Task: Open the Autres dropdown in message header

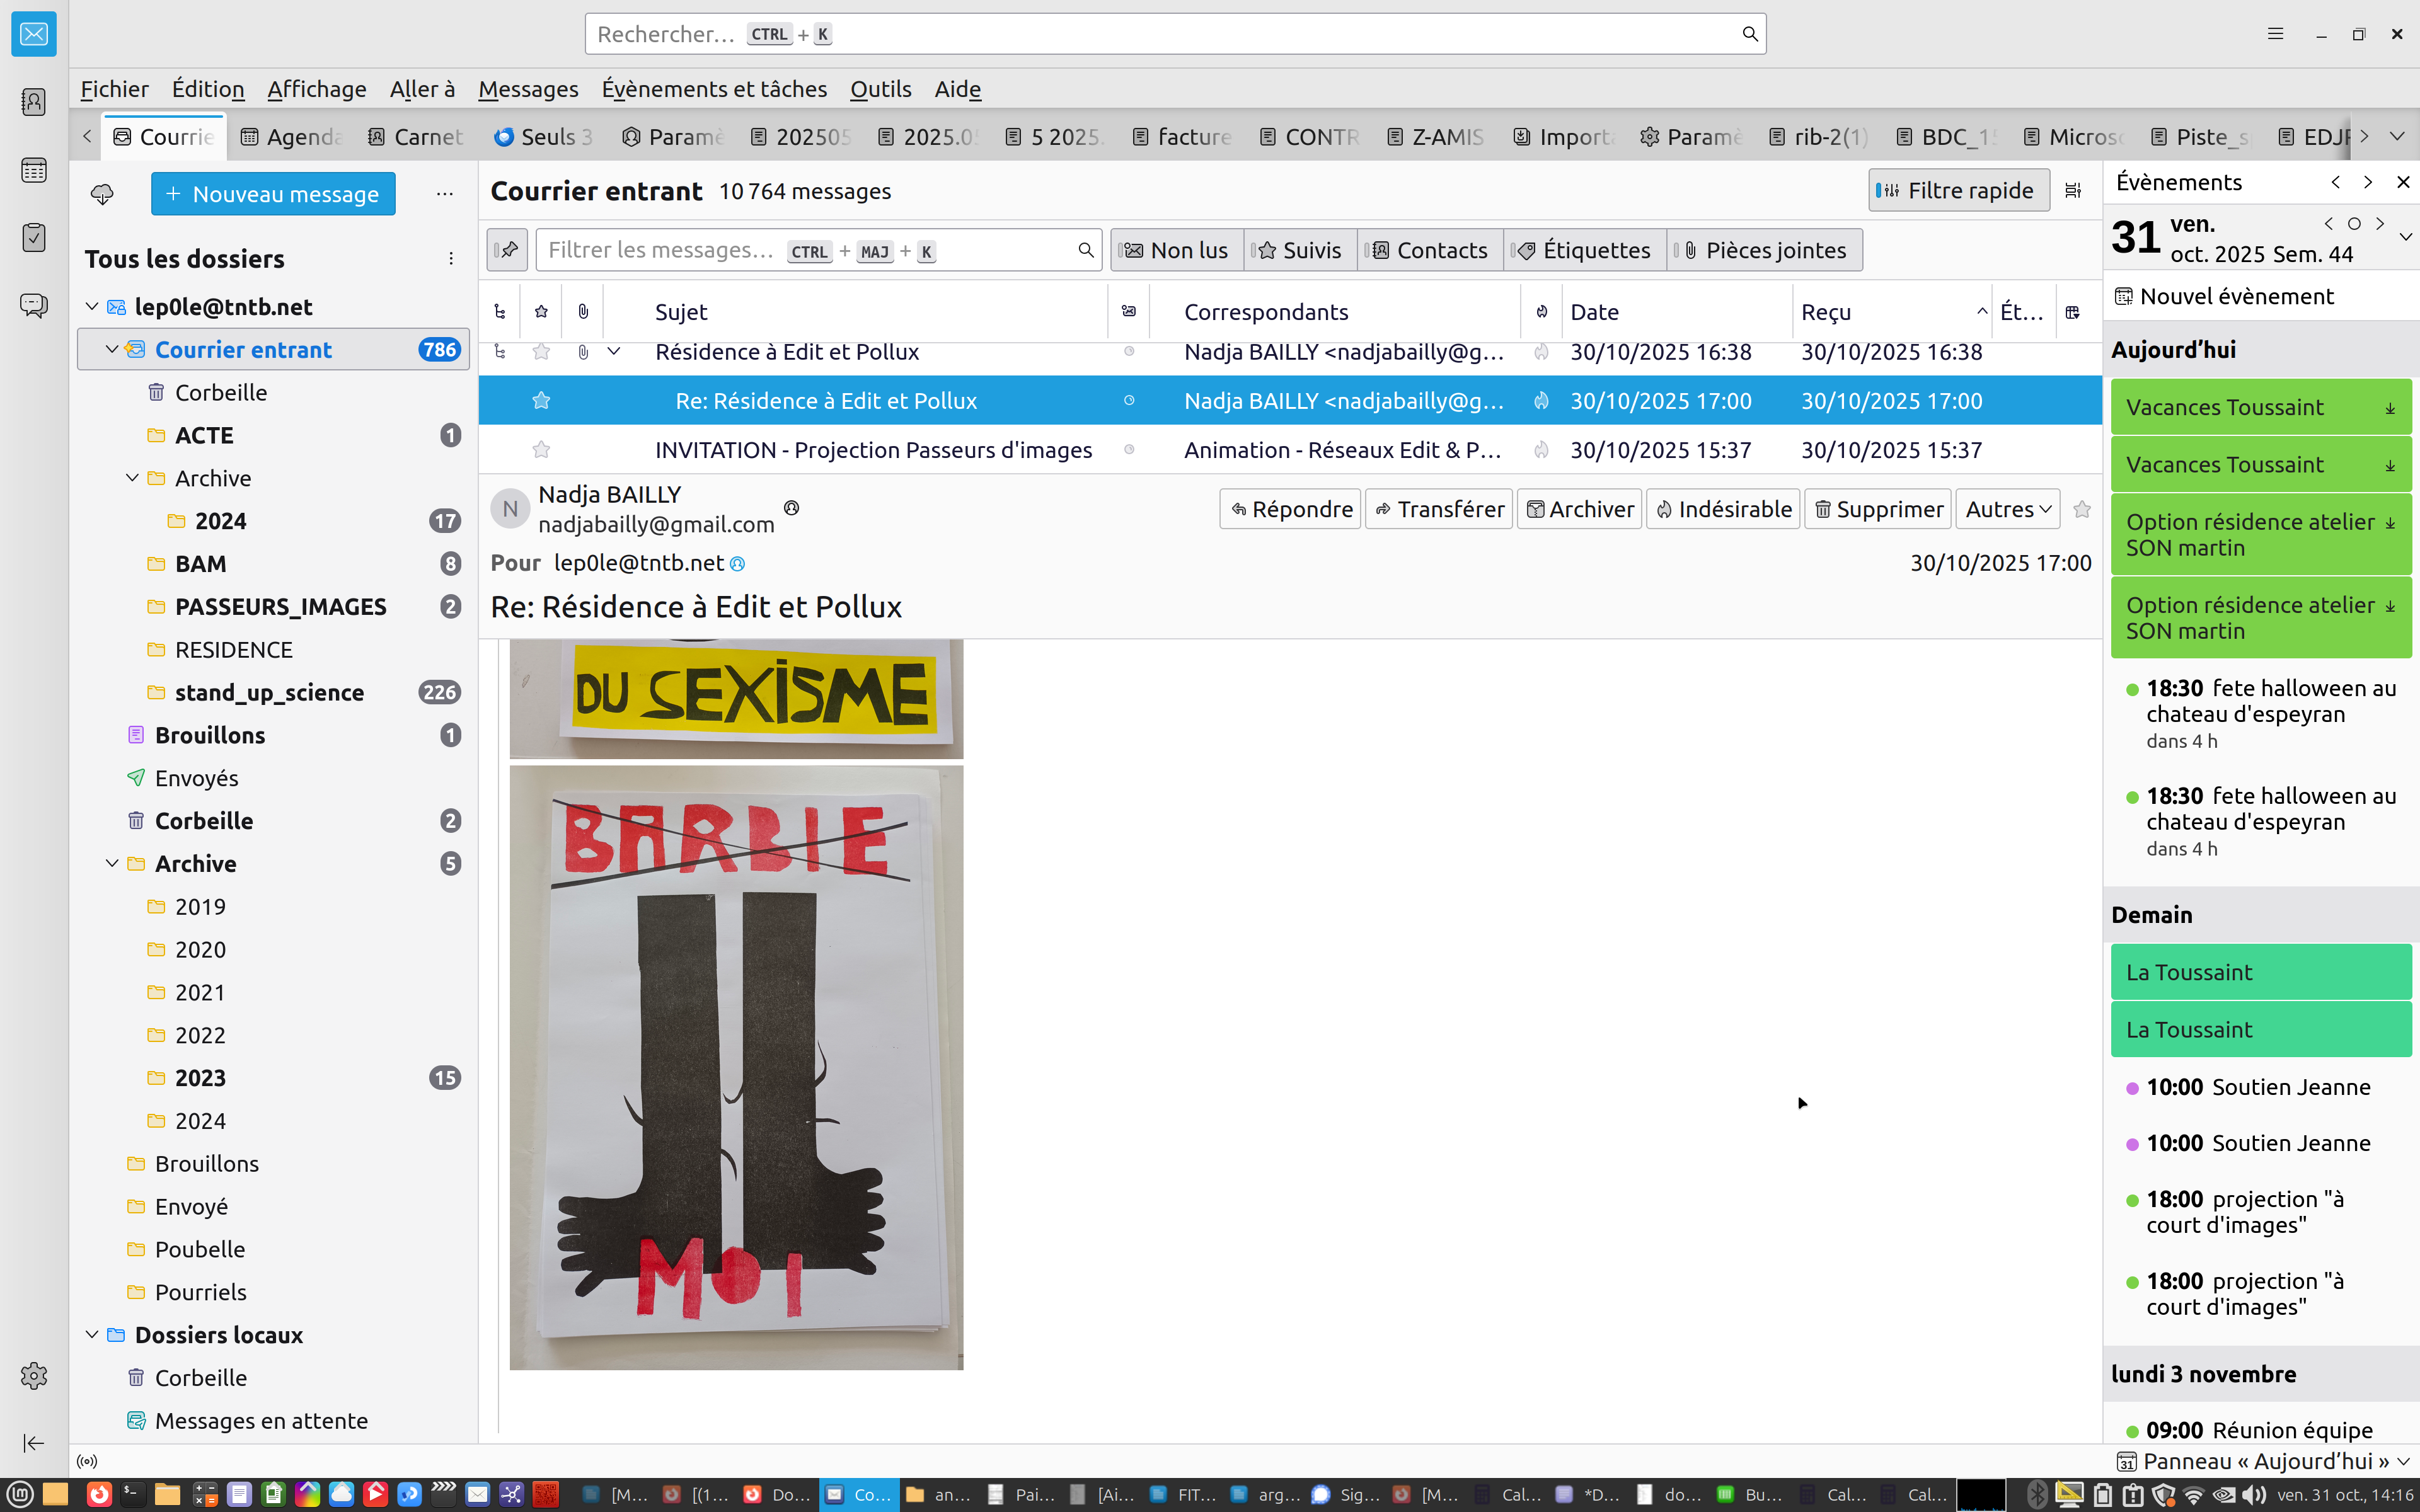Action: coord(2007,509)
